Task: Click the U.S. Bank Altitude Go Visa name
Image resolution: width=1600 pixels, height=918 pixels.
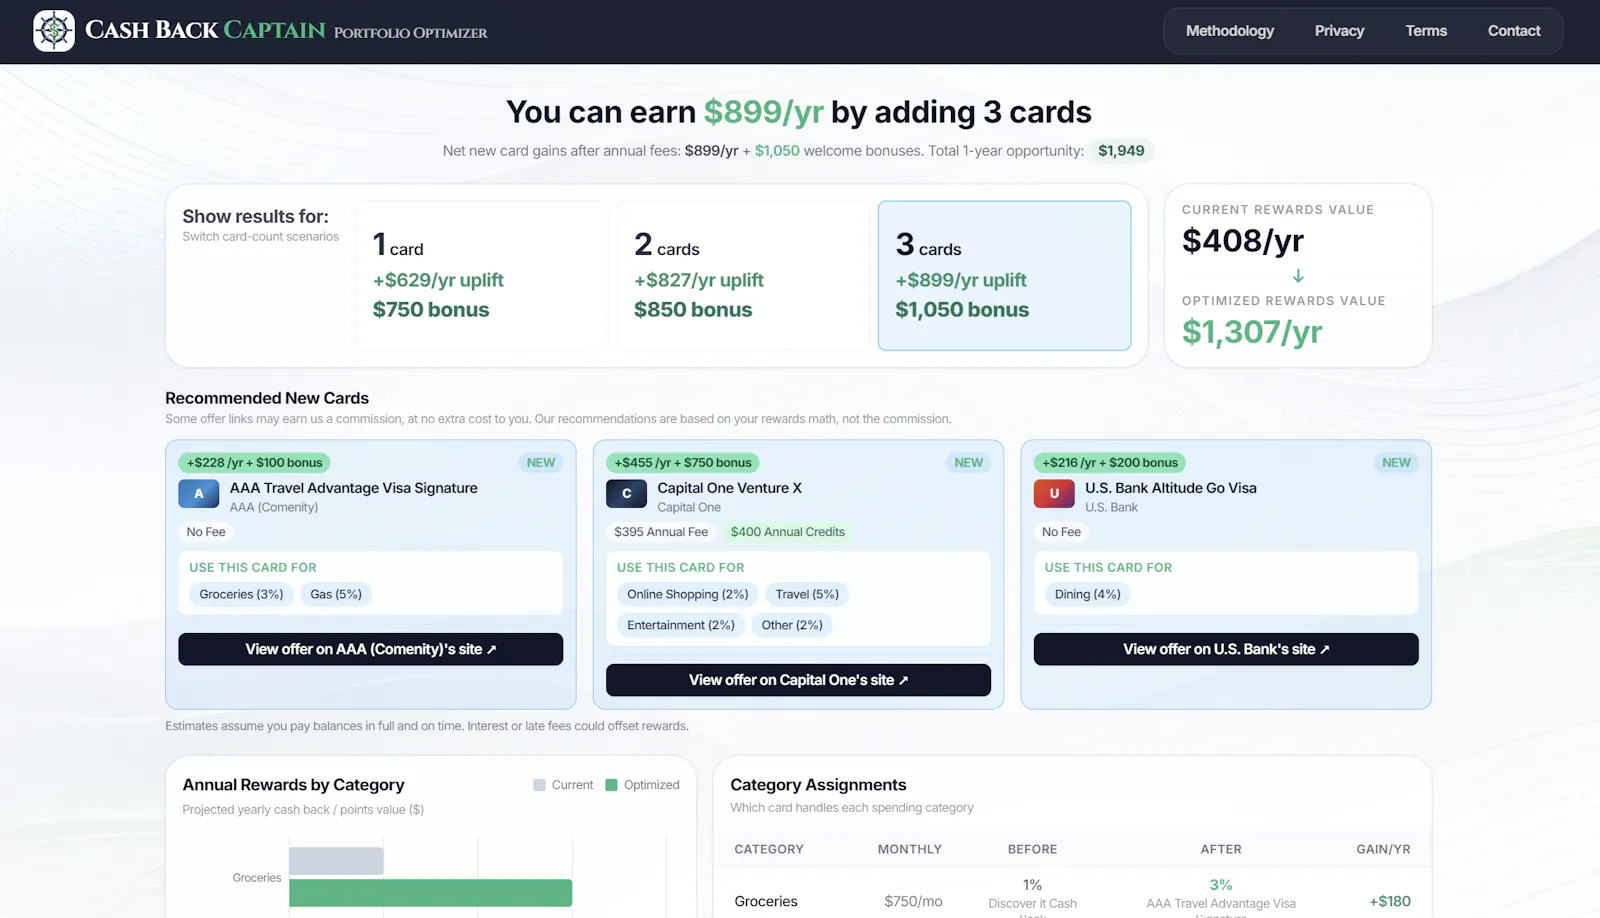Action: click(1171, 488)
